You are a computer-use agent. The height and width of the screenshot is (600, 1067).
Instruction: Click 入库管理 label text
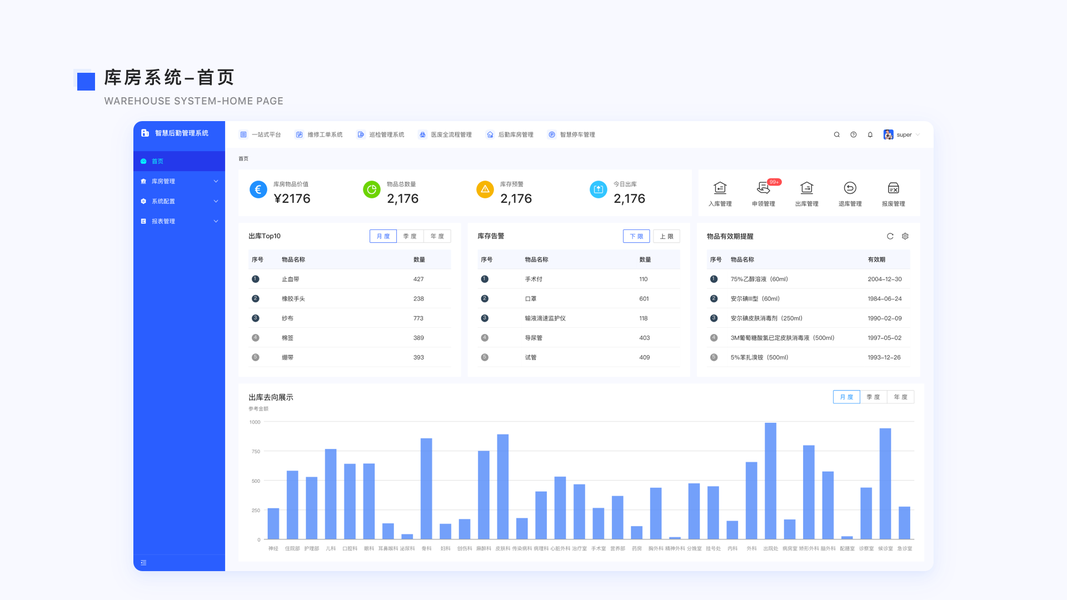(720, 203)
